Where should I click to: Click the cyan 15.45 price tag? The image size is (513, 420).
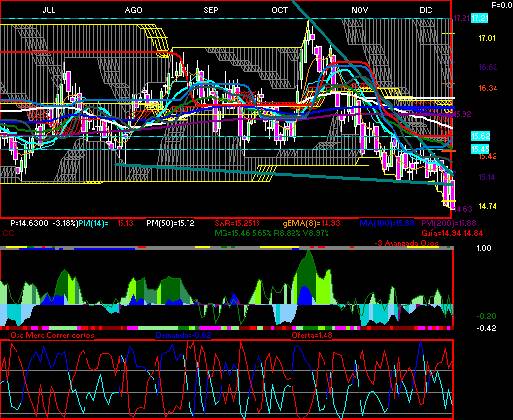(x=480, y=149)
